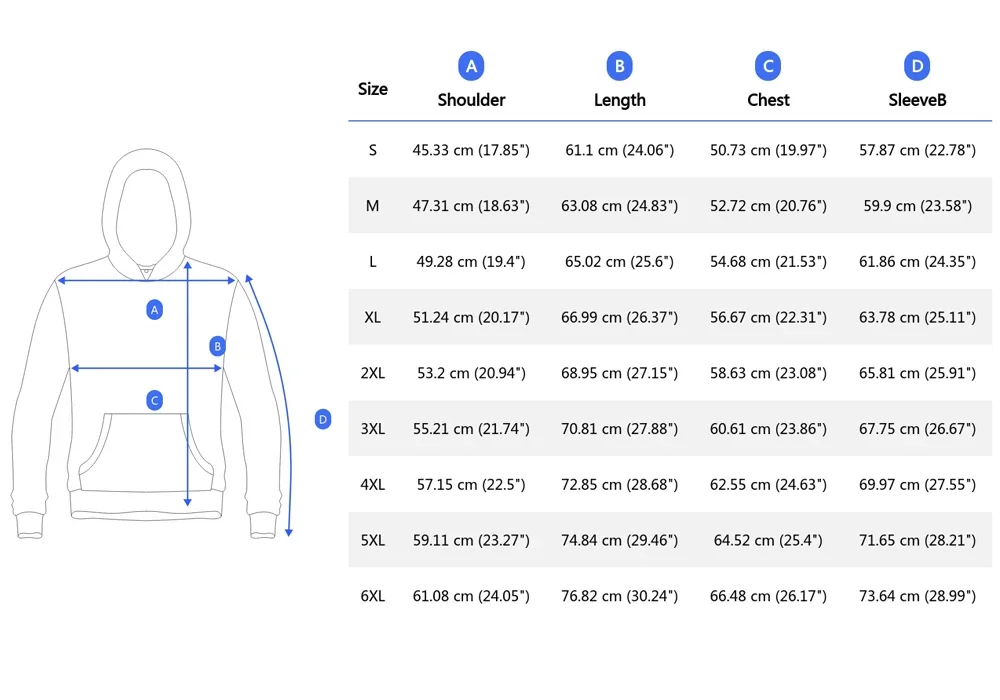This screenshot has height=700, width=1000.
Task: Select the XL size row label
Action: pos(372,317)
